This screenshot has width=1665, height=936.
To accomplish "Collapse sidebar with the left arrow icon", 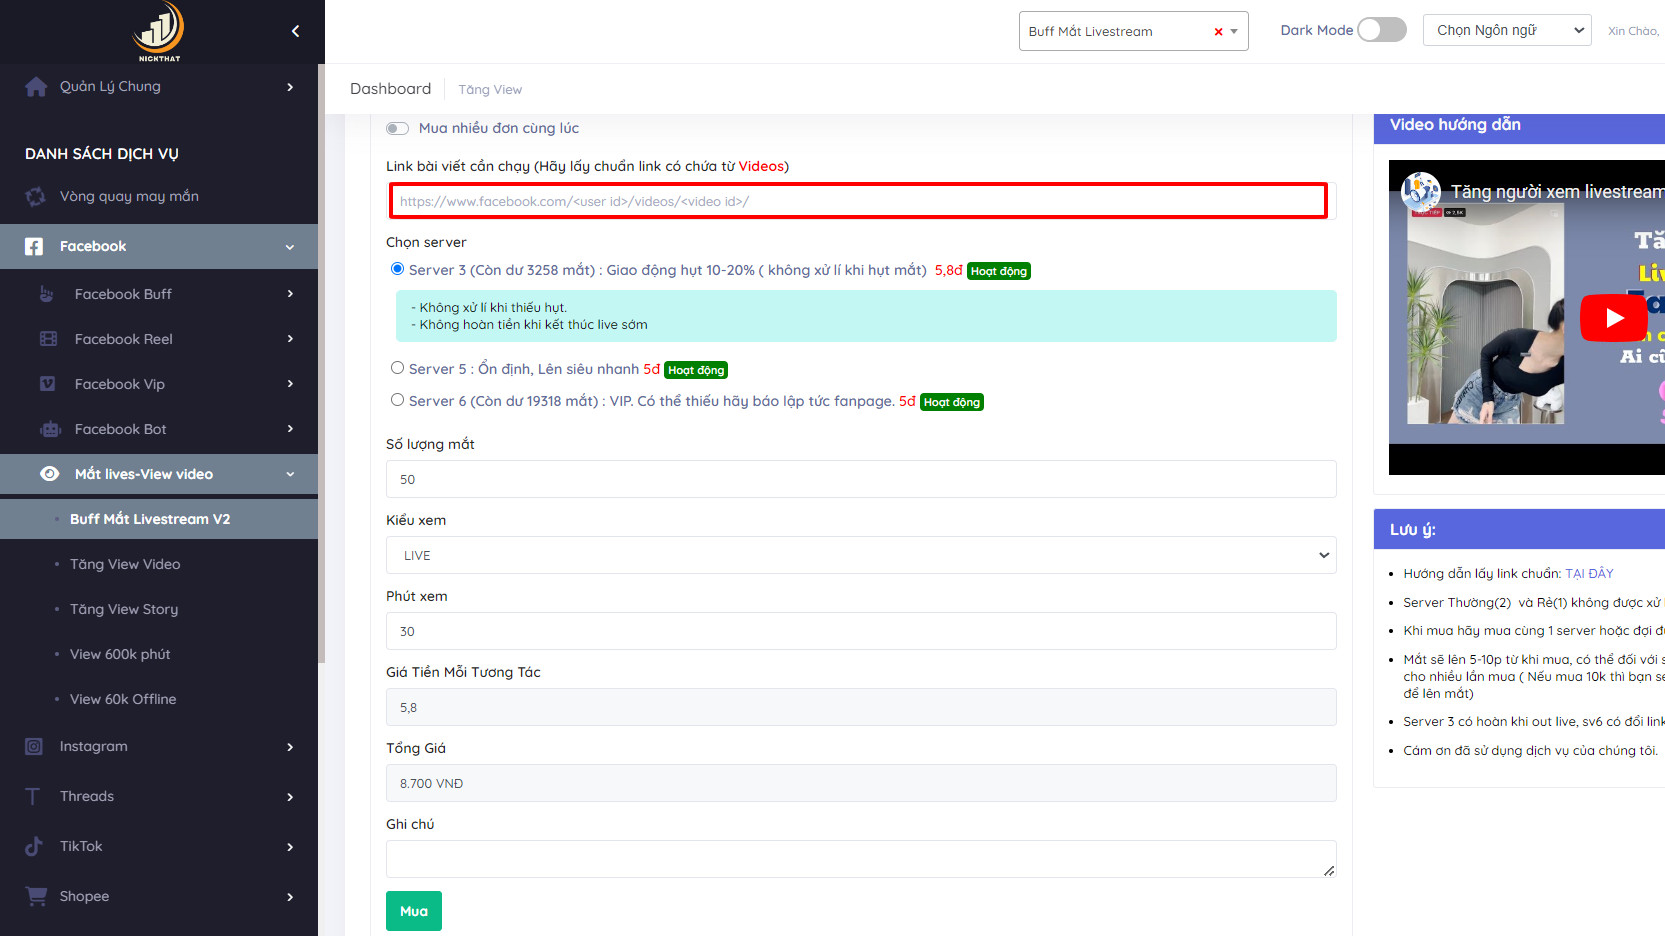I will click(295, 31).
